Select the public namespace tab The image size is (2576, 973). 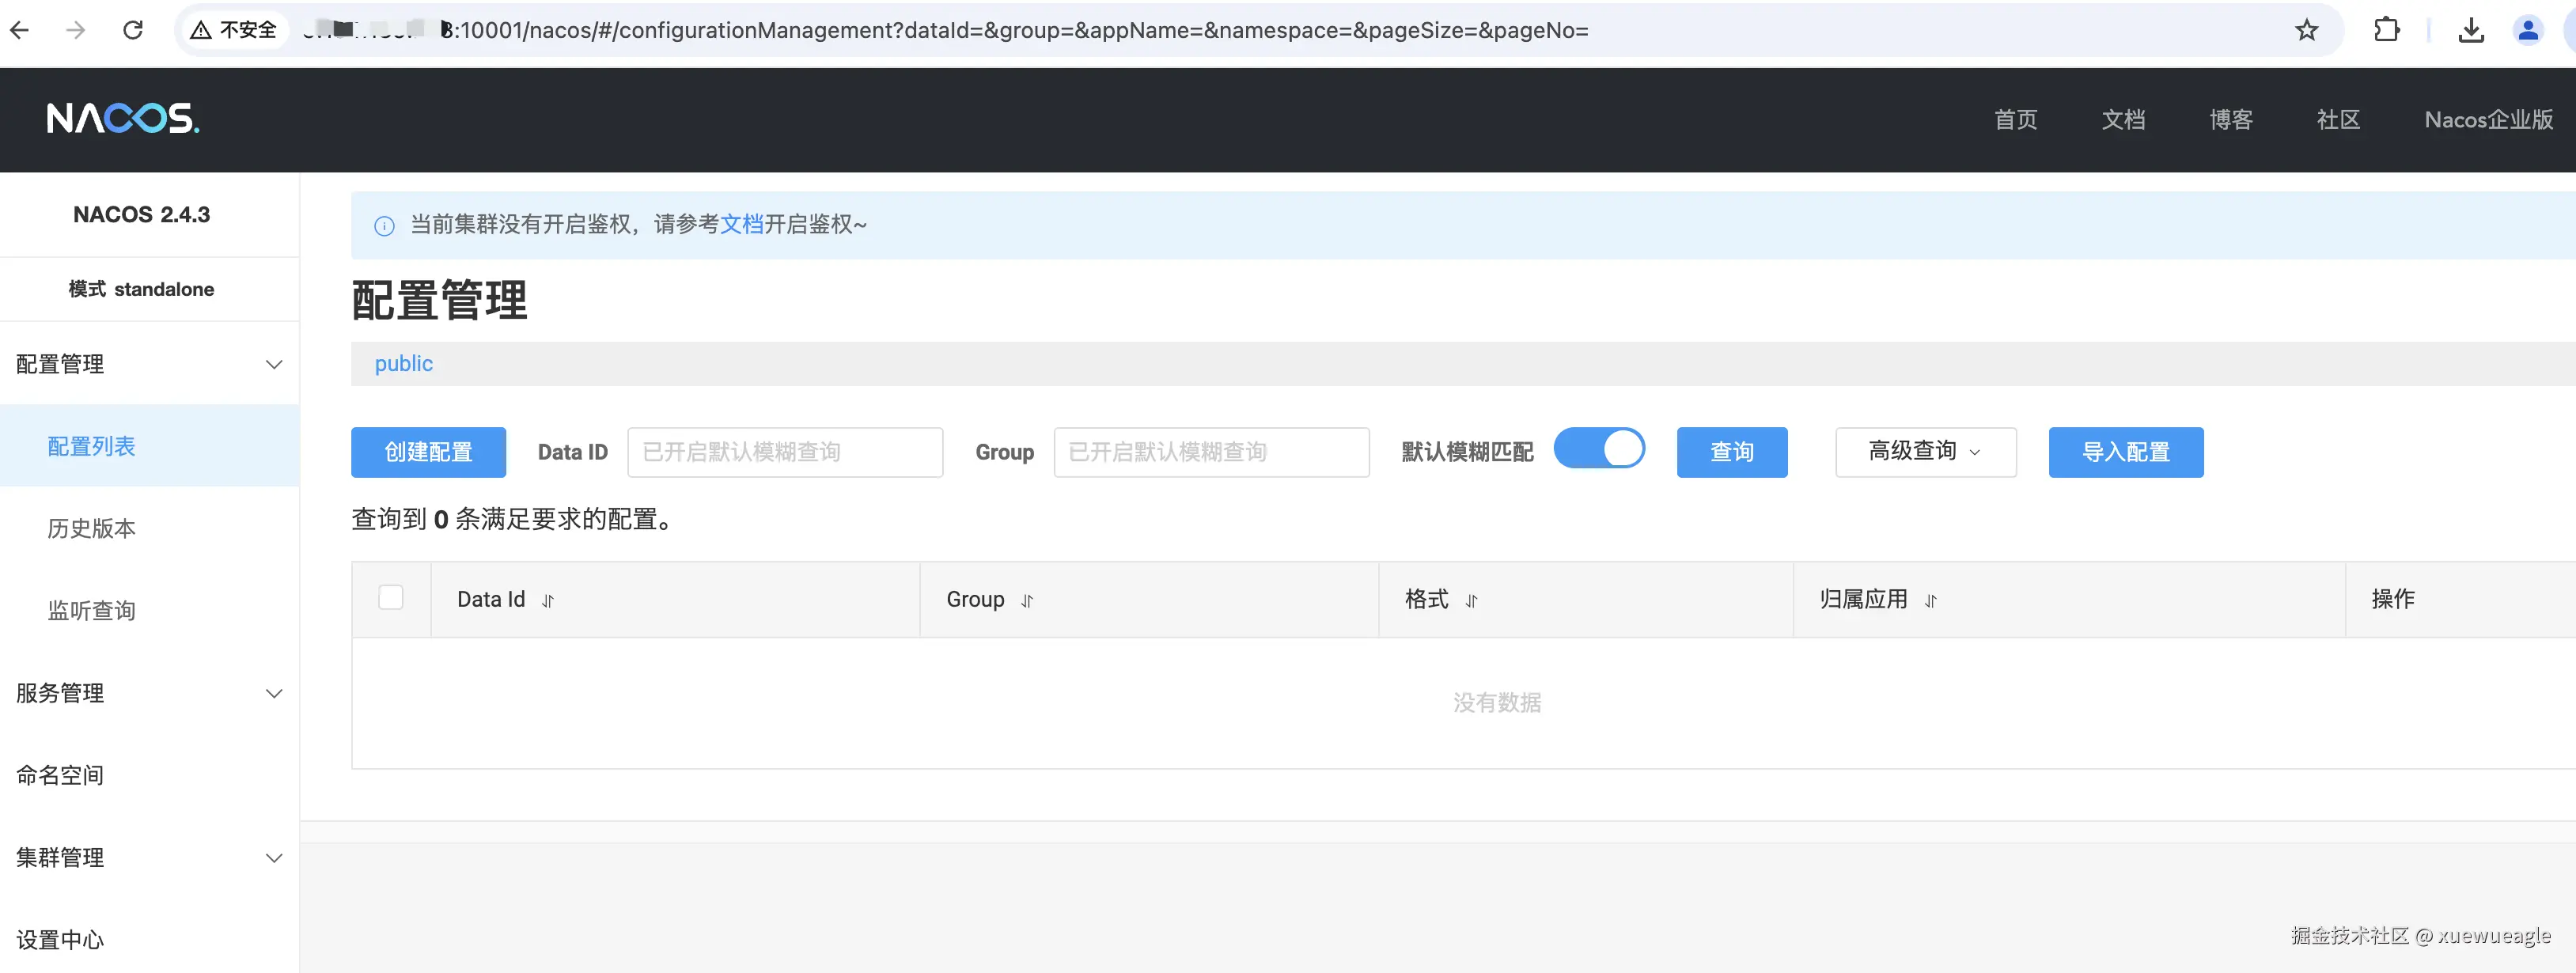(403, 363)
